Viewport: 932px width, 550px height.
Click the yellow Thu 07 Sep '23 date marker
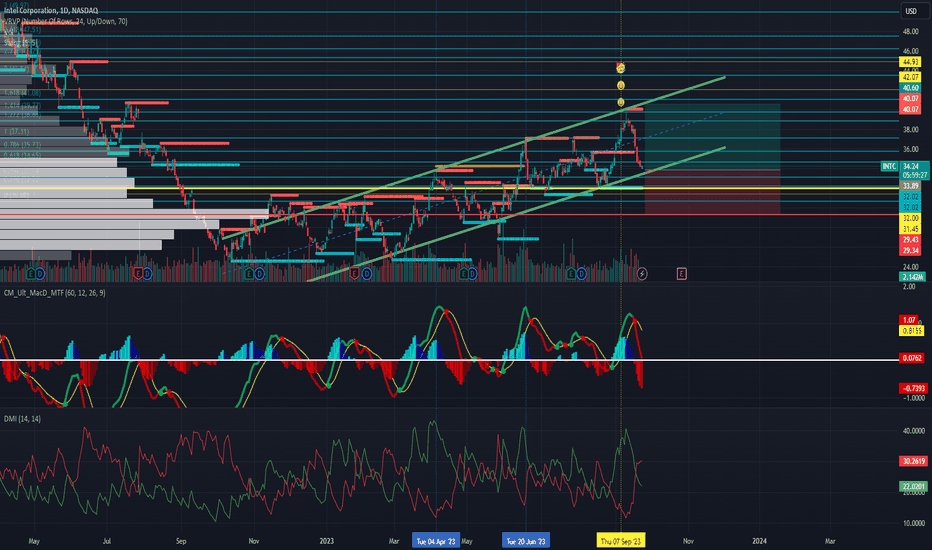tap(621, 541)
